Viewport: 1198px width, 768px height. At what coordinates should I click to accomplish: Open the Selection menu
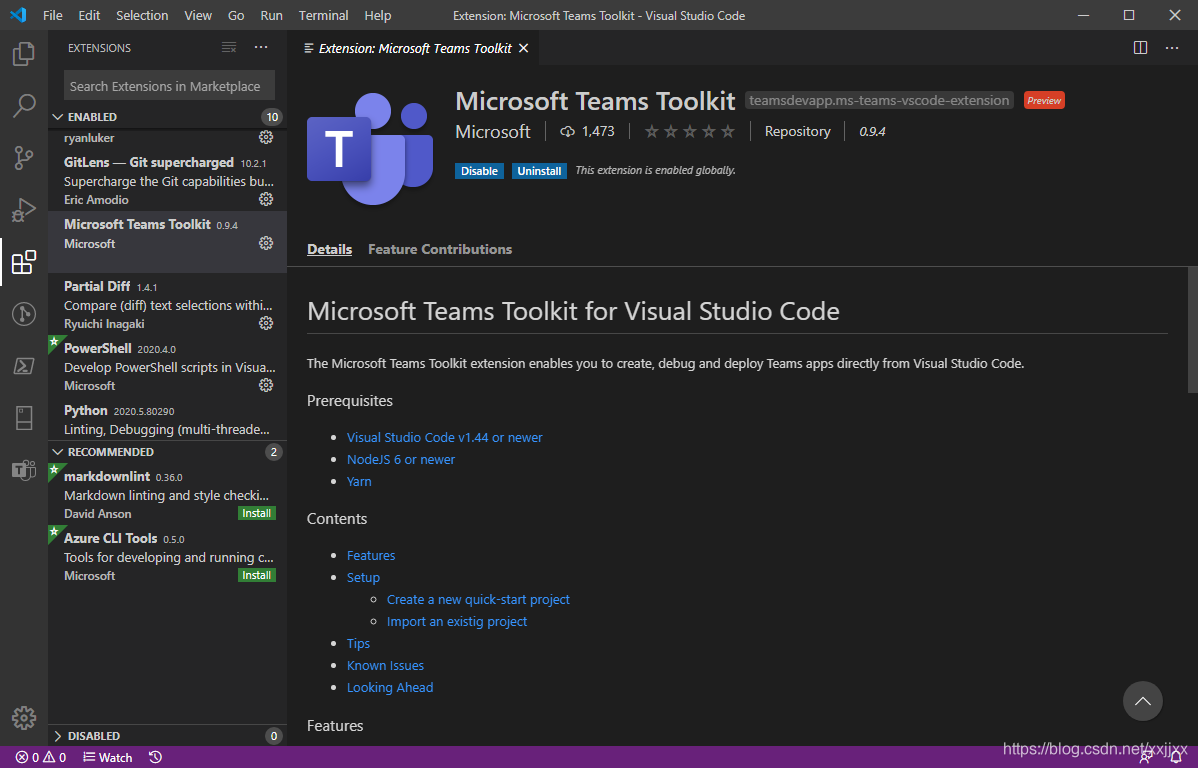(142, 15)
